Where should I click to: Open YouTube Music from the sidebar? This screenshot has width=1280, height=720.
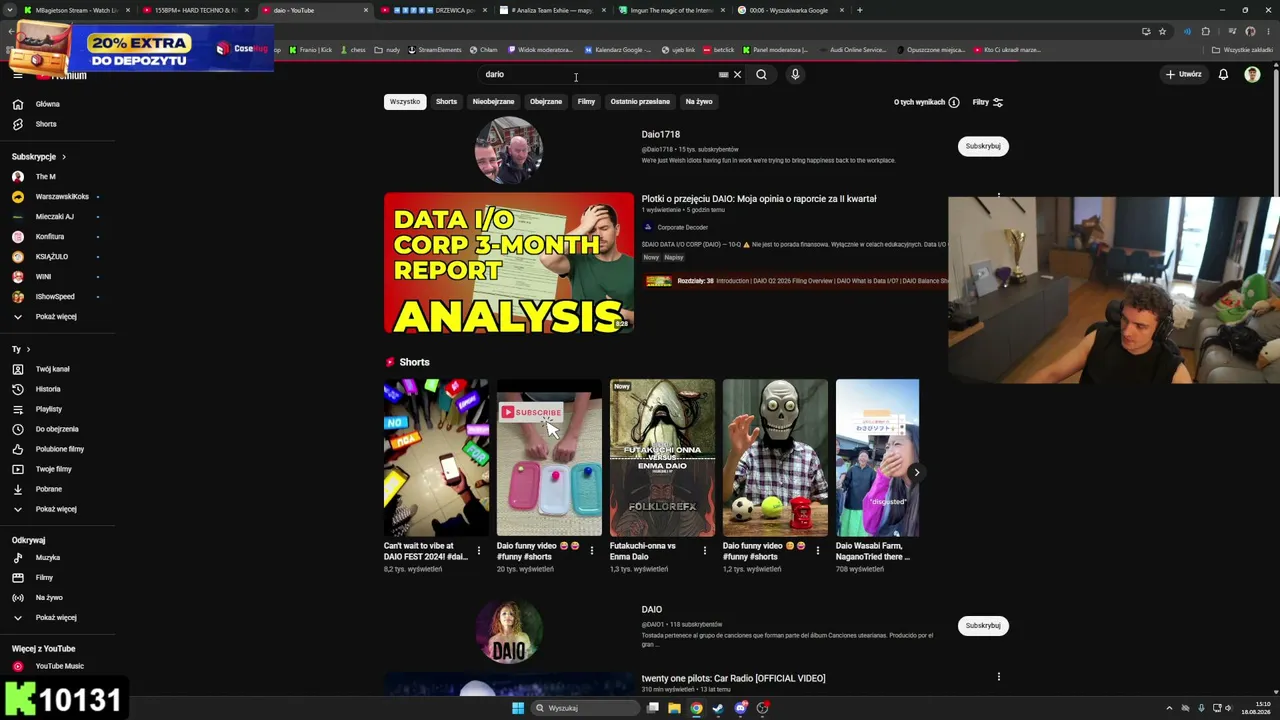click(x=59, y=666)
